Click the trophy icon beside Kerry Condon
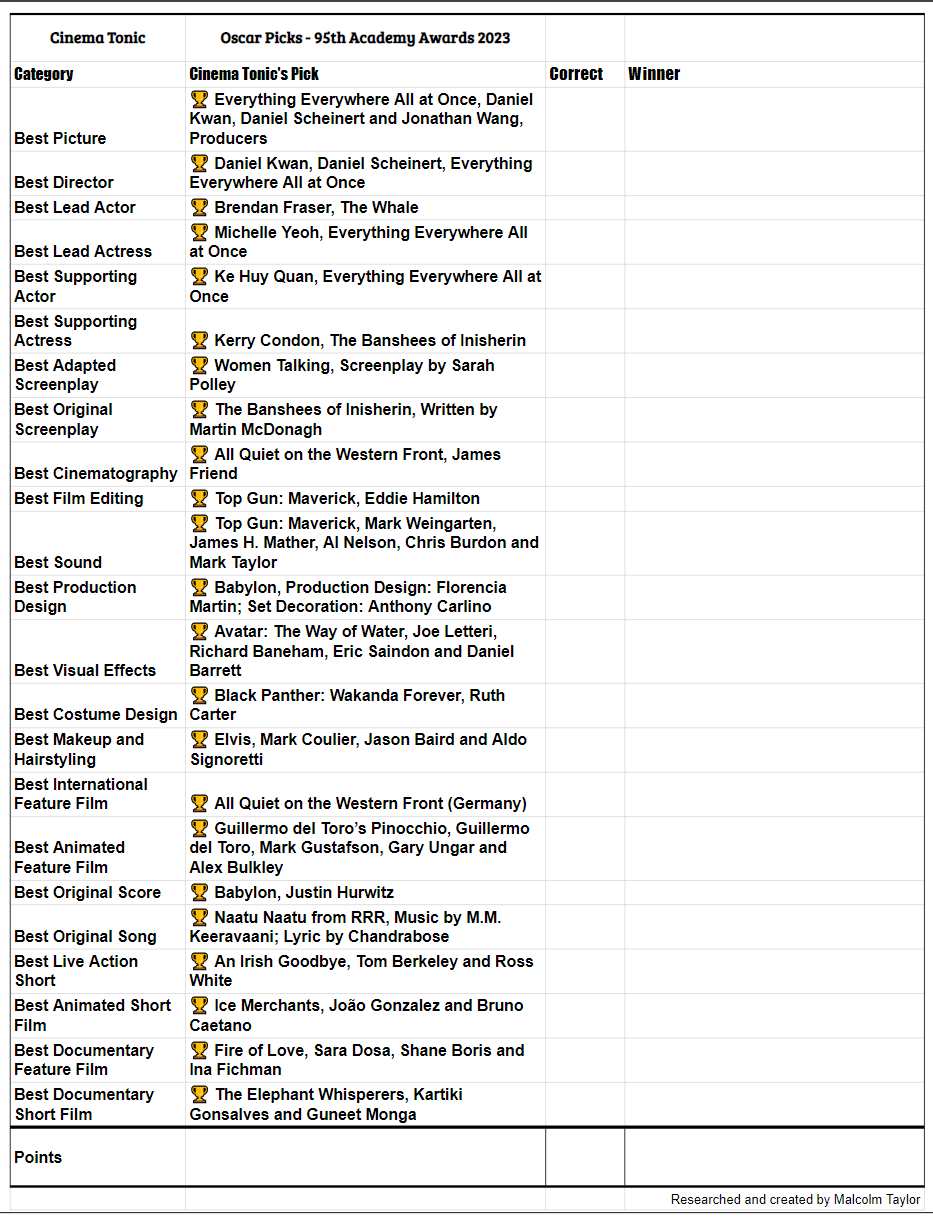933x1222 pixels. coord(199,340)
